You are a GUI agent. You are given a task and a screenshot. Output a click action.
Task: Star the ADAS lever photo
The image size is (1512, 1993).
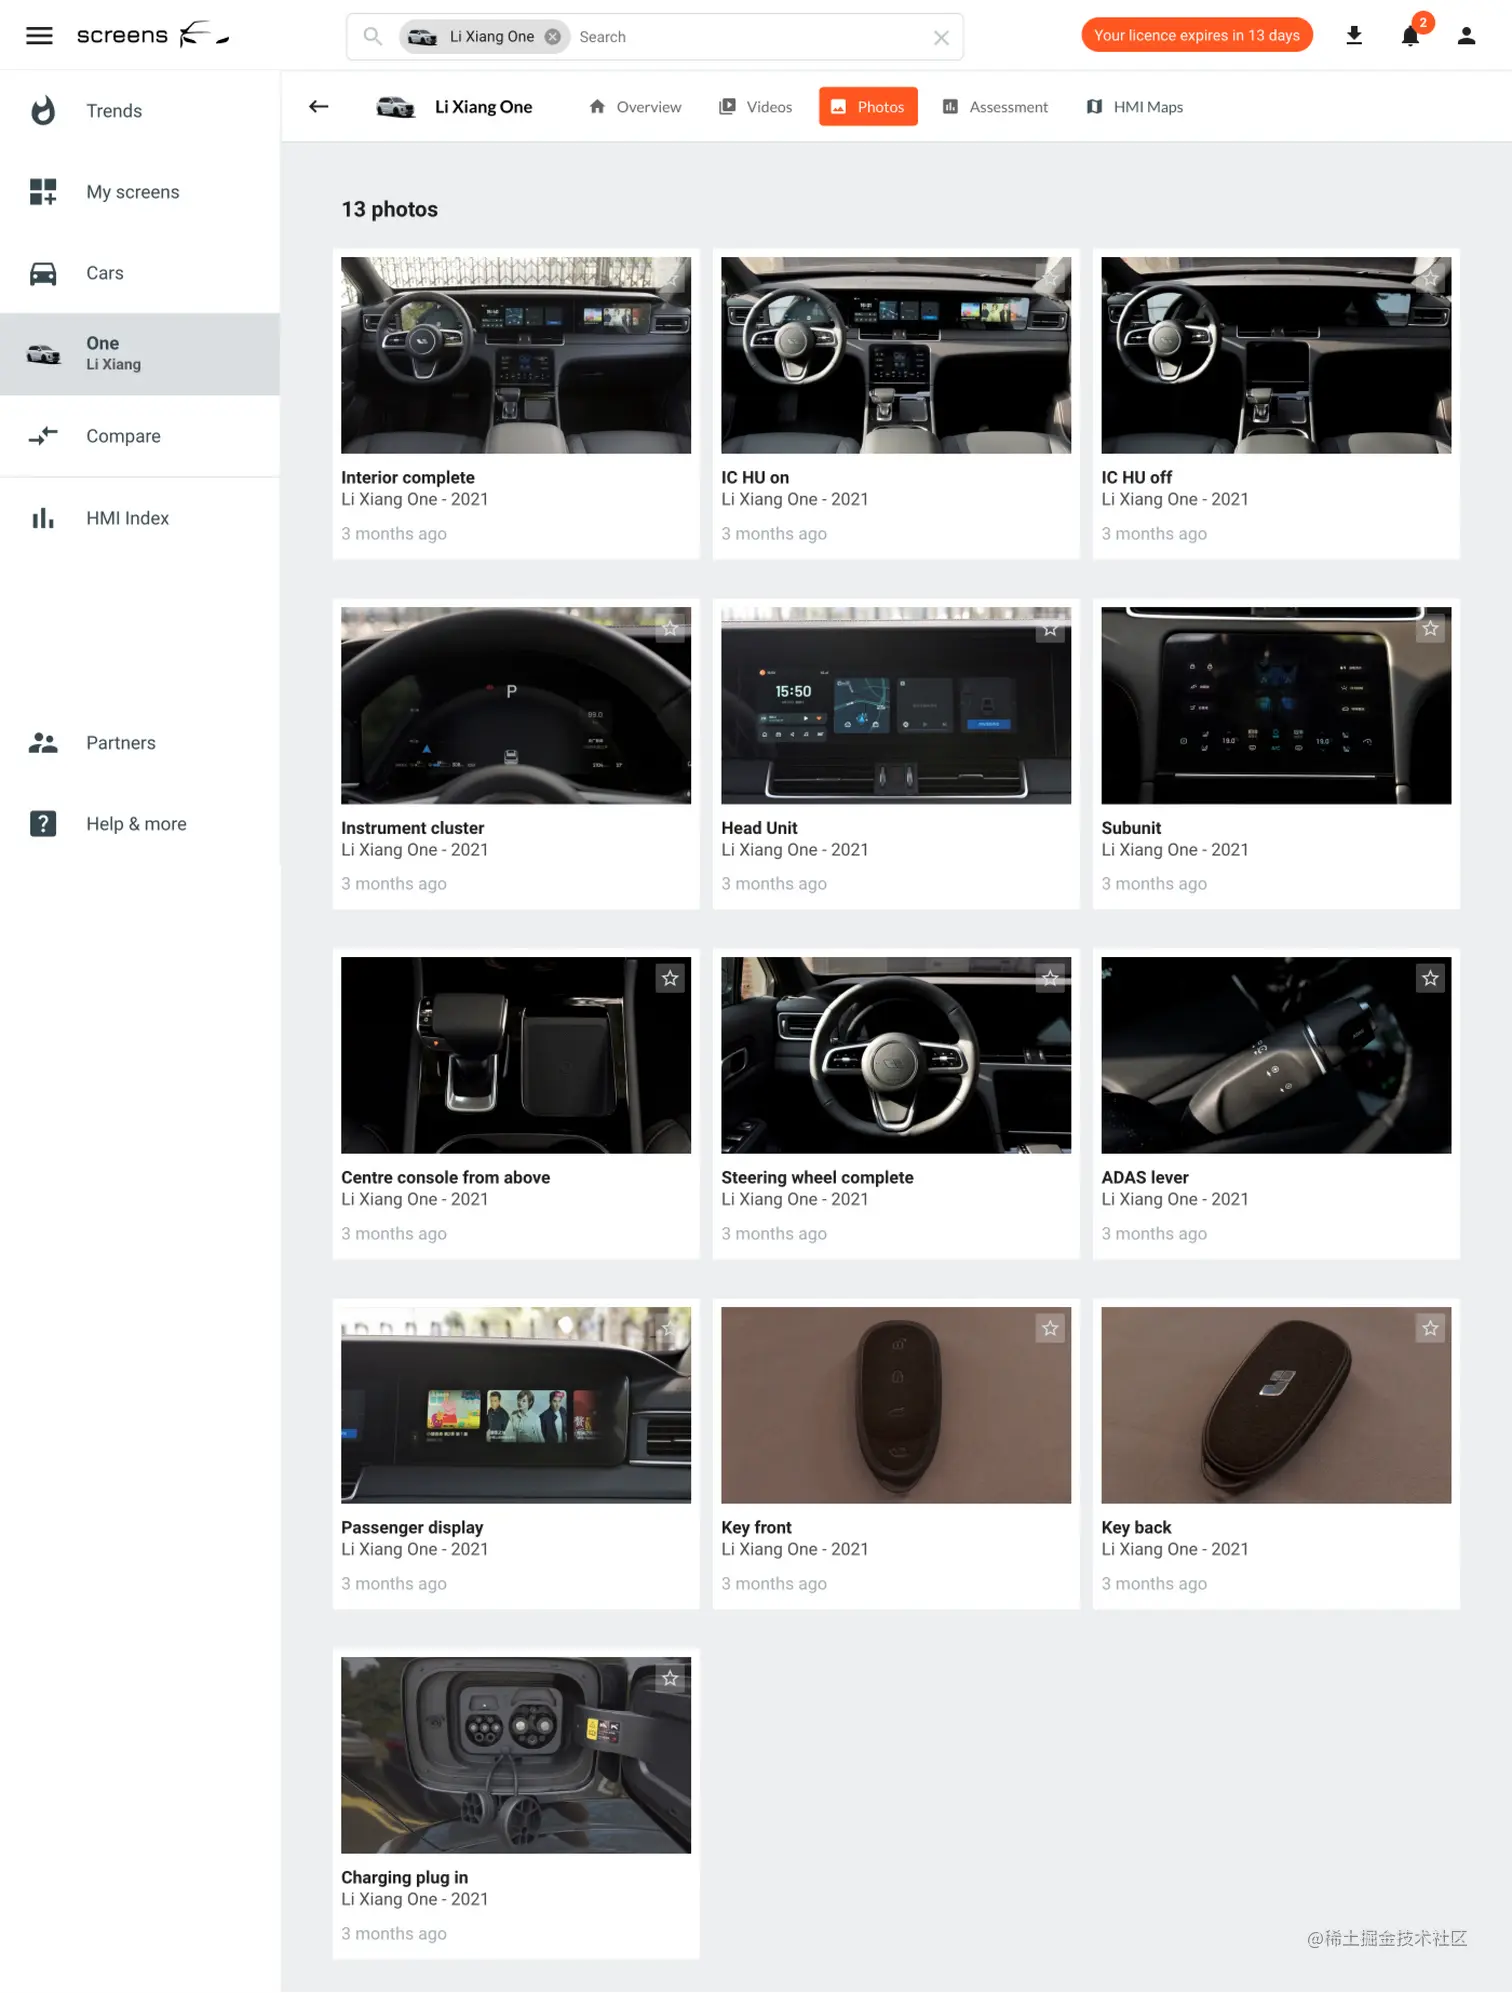pos(1430,978)
